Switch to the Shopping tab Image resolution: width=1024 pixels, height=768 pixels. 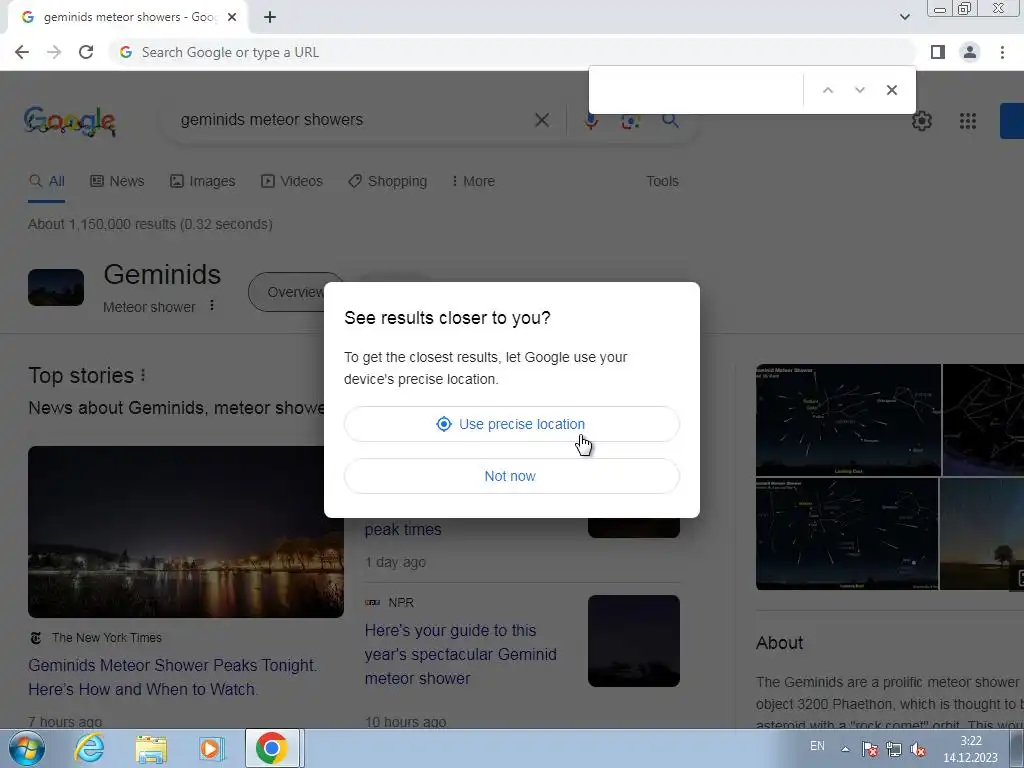click(387, 182)
